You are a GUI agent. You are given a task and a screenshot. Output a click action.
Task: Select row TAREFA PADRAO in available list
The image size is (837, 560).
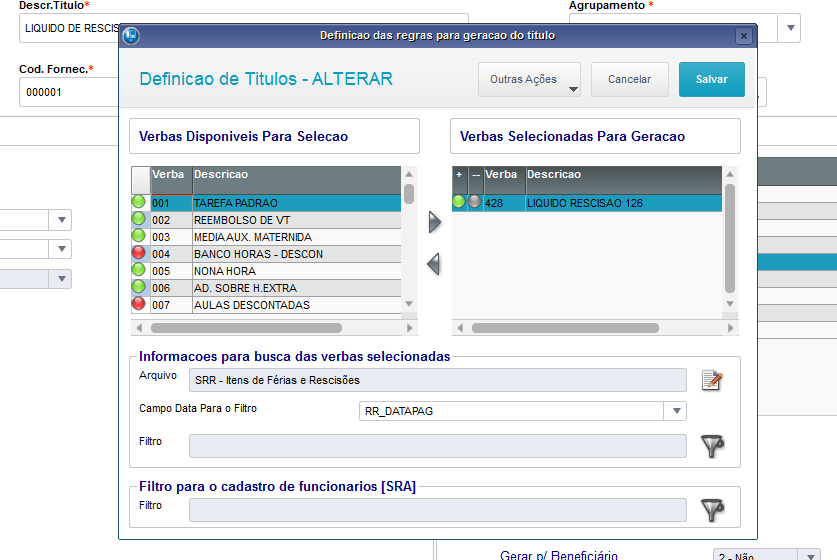(x=266, y=203)
